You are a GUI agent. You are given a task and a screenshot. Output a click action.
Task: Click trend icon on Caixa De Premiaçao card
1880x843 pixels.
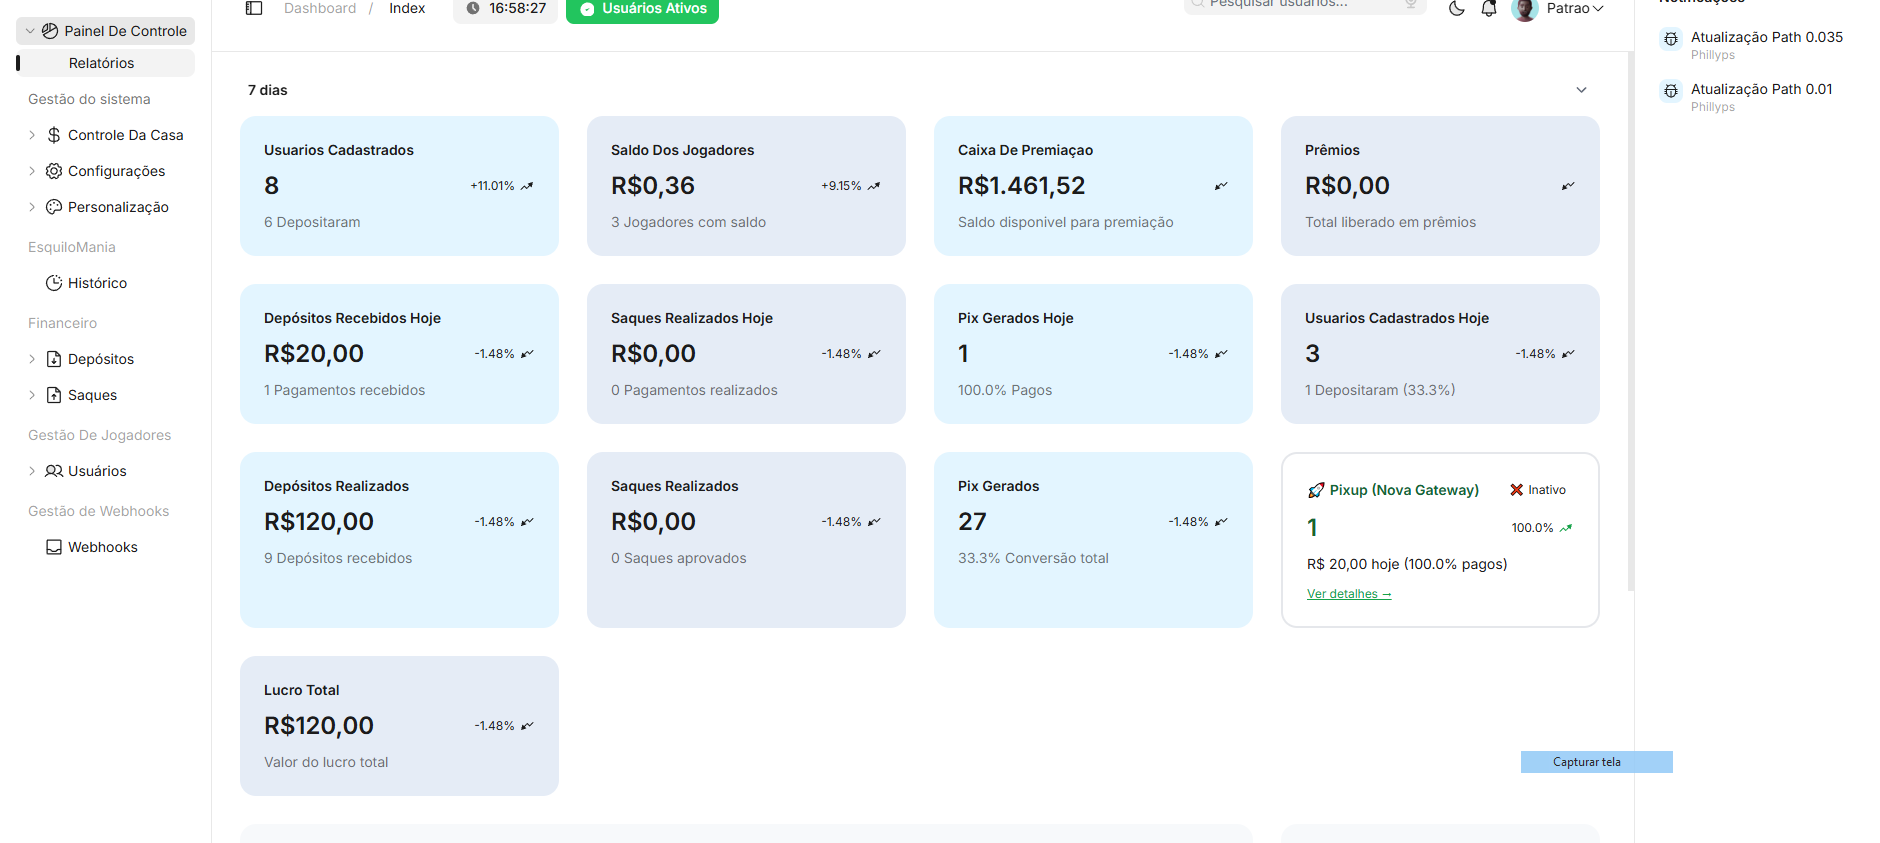1221,186
